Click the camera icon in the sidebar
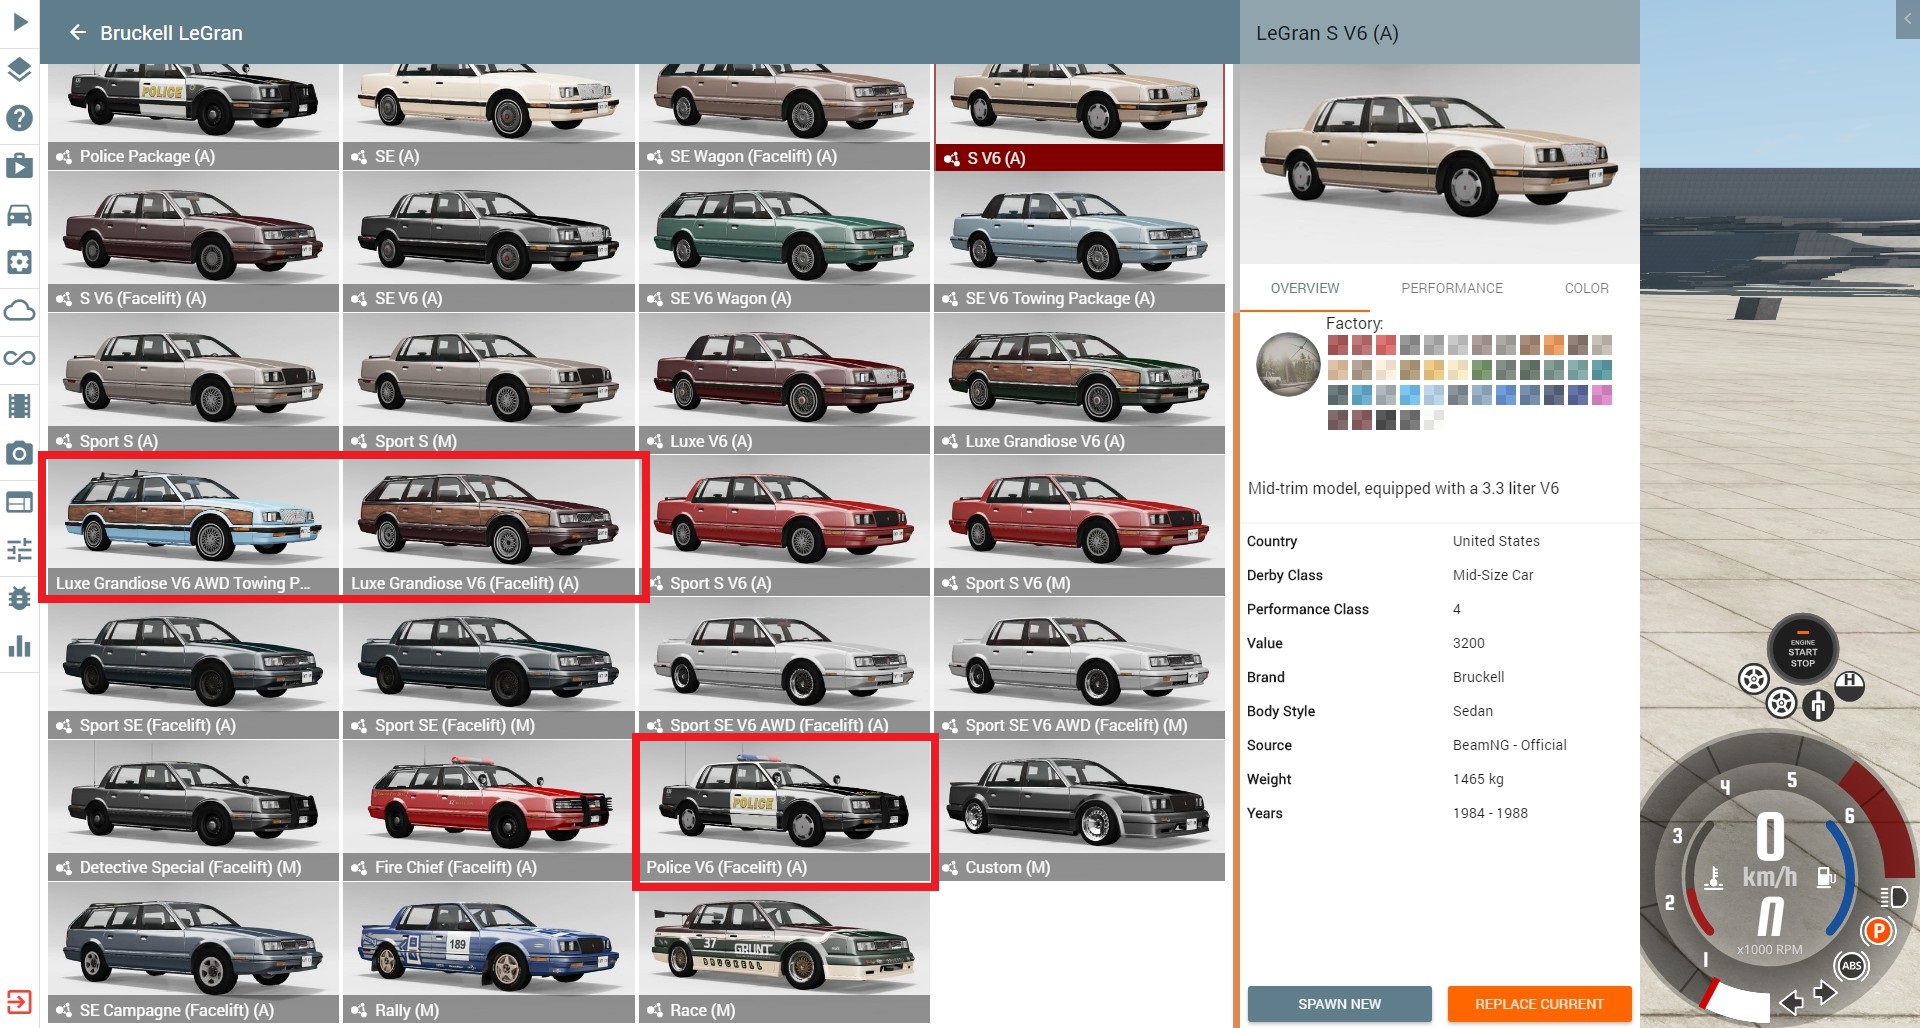This screenshot has height=1028, width=1920. (20, 454)
